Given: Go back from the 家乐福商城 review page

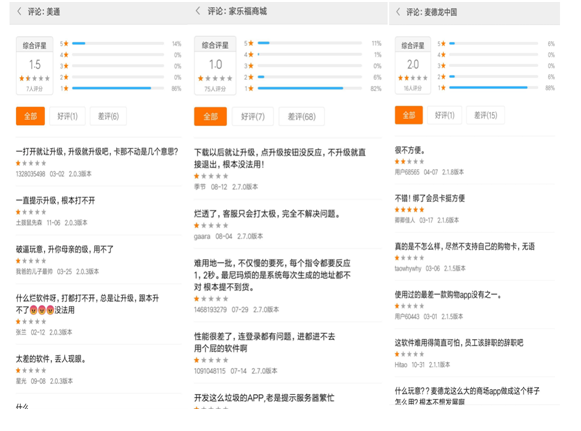Looking at the screenshot, I should [x=198, y=11].
